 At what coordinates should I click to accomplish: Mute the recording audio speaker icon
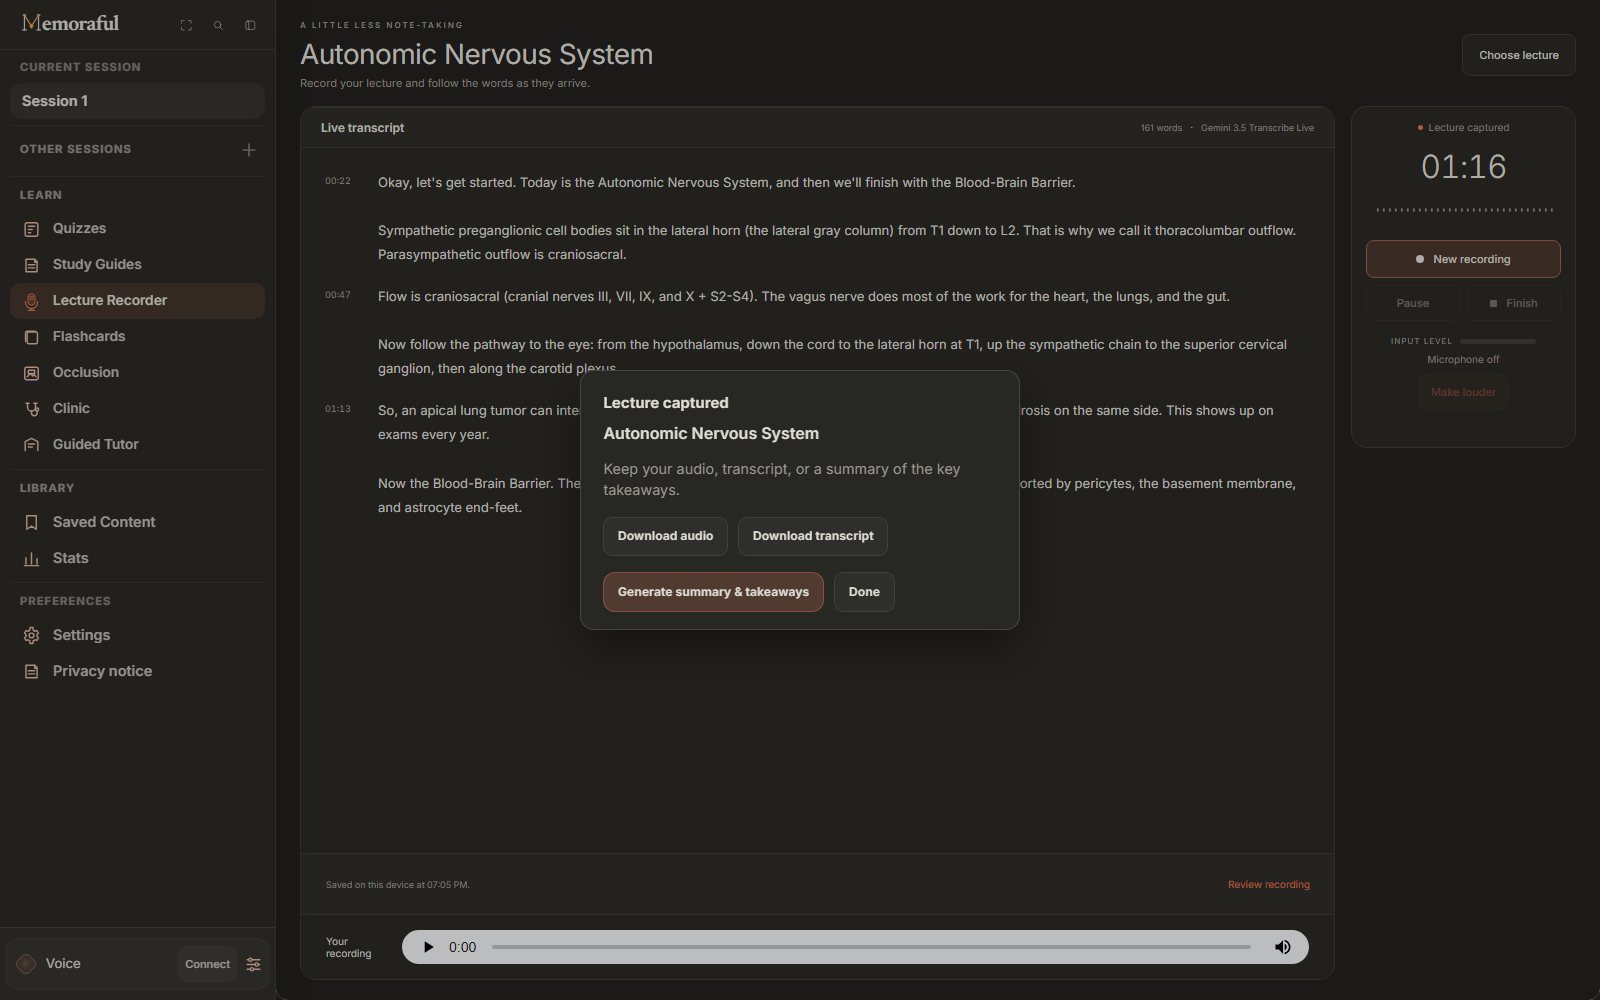1282,947
